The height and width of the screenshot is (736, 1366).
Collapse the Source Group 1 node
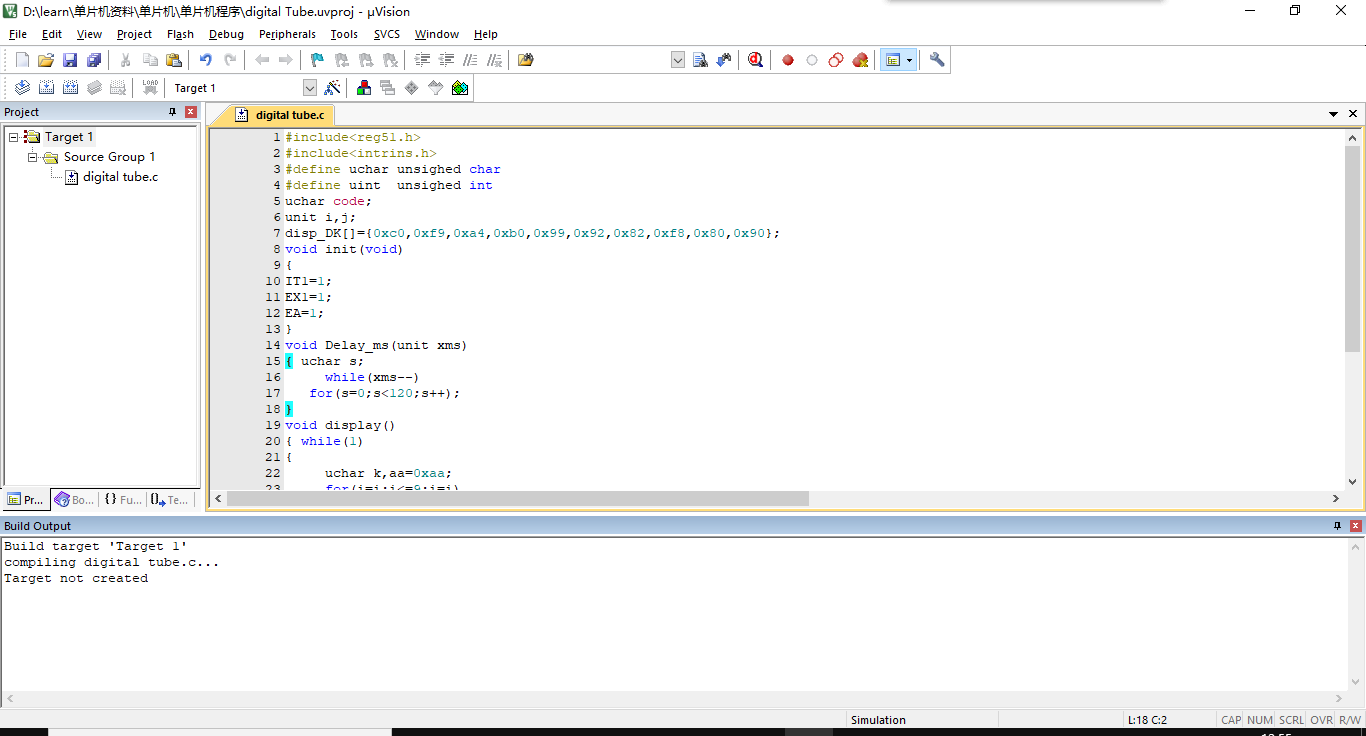(x=33, y=157)
